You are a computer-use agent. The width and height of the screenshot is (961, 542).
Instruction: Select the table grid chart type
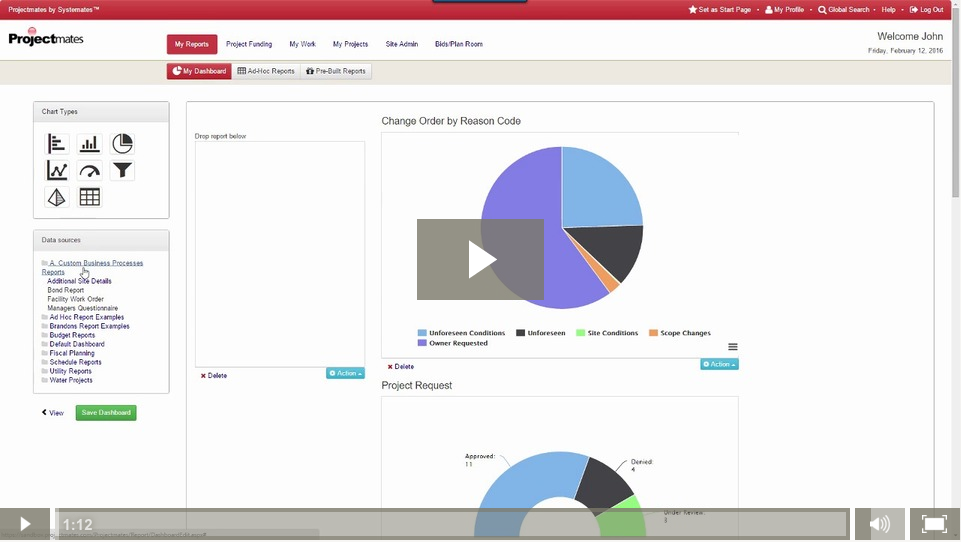(89, 197)
